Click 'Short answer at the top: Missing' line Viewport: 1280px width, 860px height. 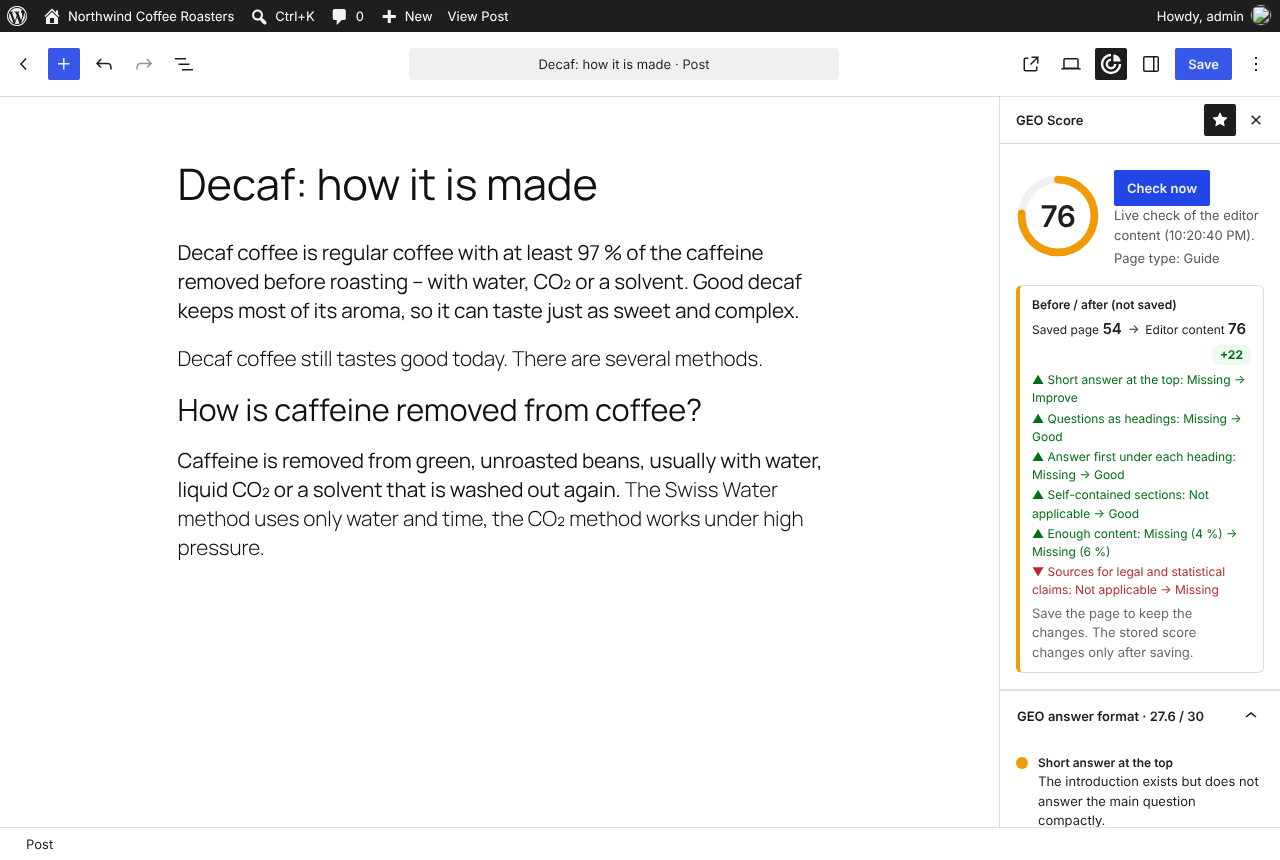point(1138,389)
